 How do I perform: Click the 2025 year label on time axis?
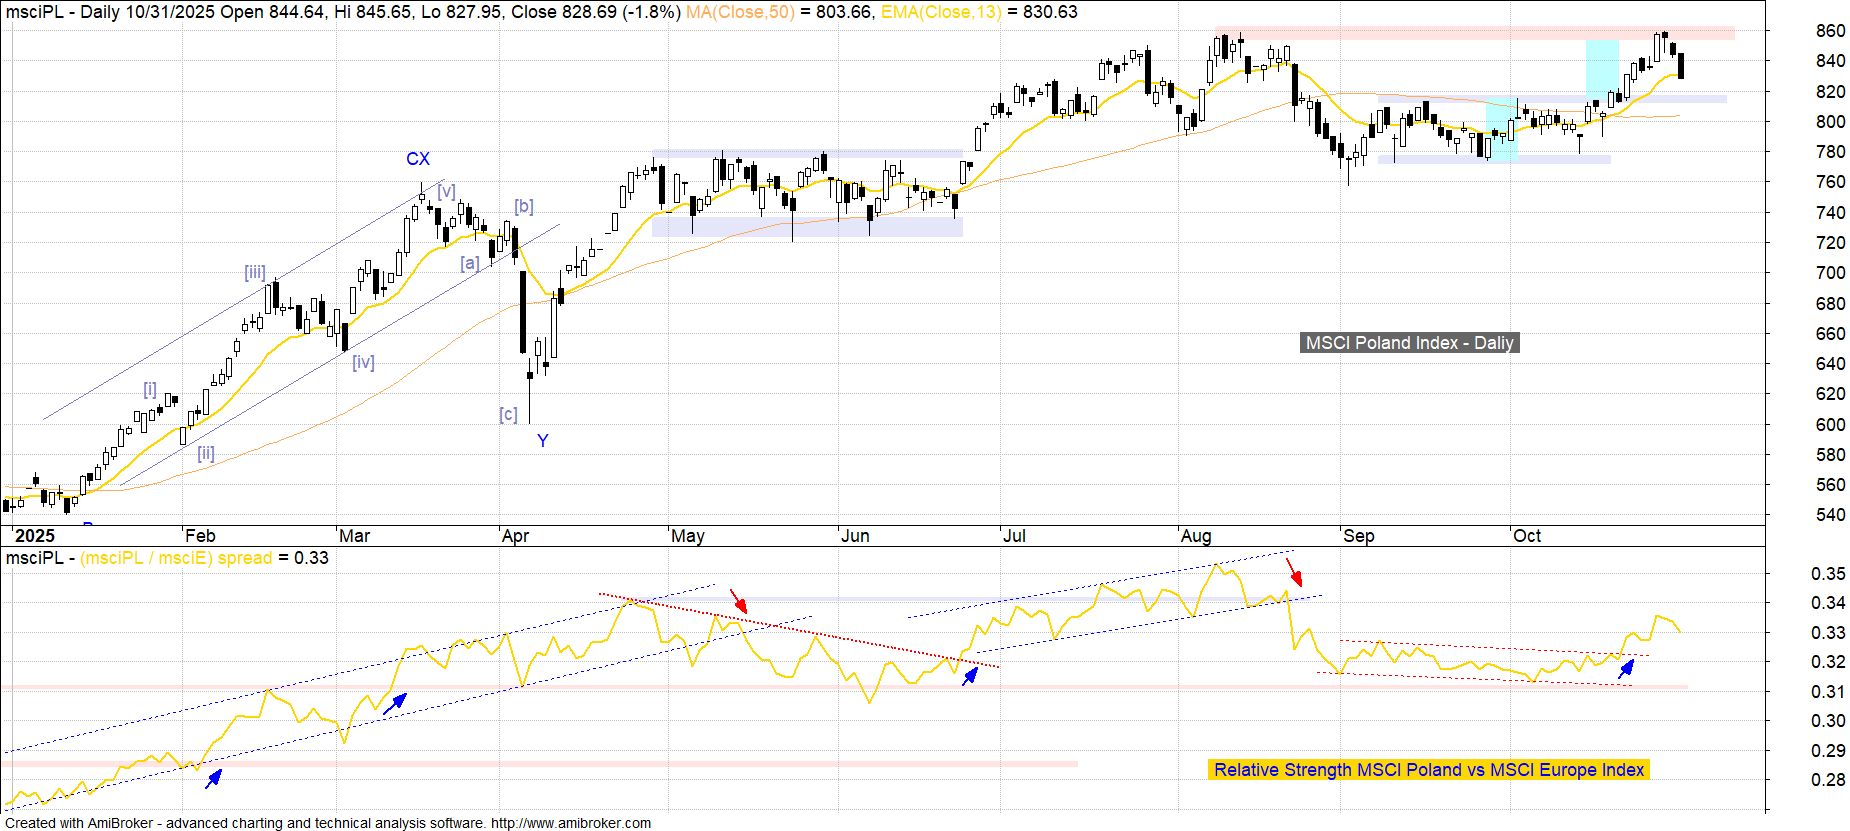pos(34,536)
